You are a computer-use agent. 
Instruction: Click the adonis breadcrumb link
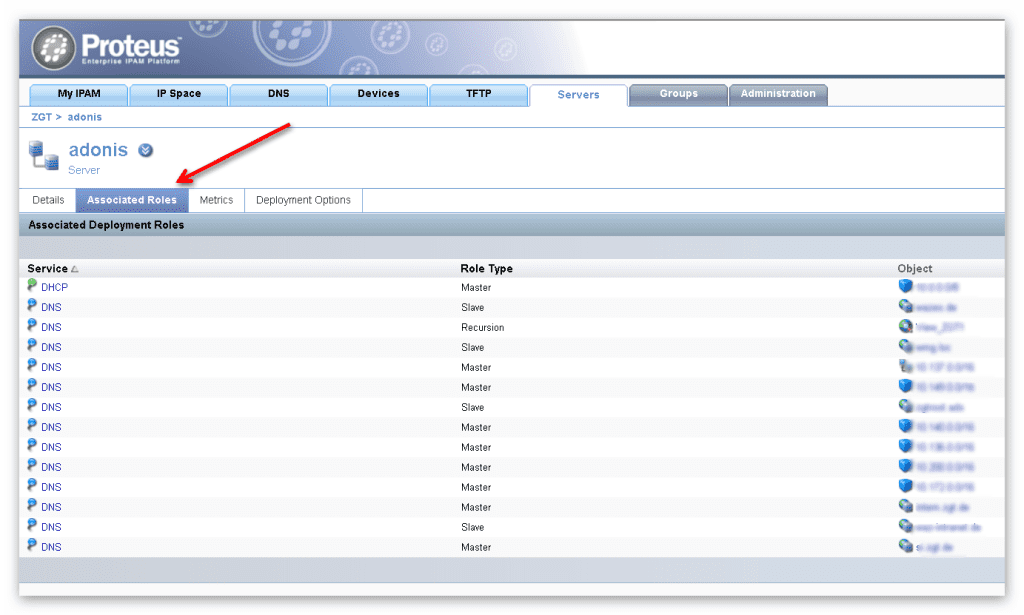coord(85,117)
